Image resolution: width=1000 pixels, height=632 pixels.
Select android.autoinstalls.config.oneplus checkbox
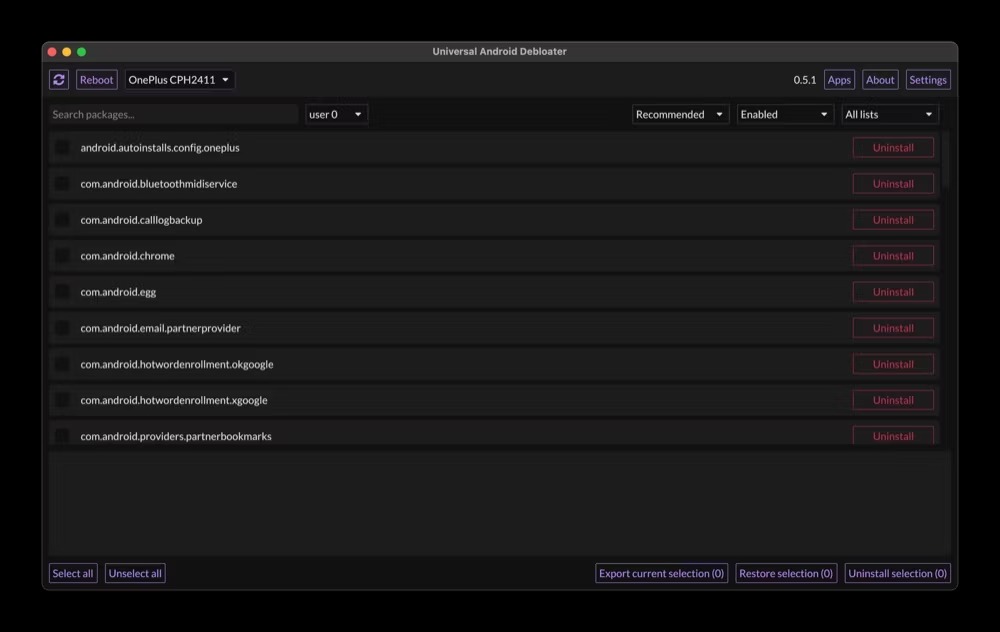click(x=62, y=148)
